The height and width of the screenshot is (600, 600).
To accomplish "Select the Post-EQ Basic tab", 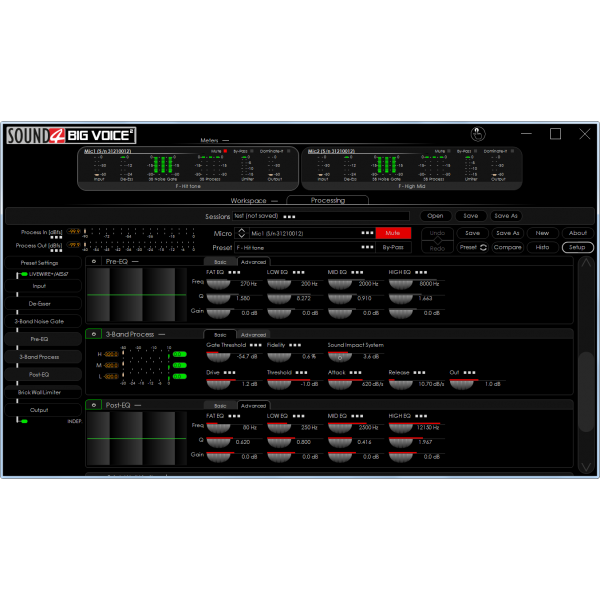I will pos(220,406).
